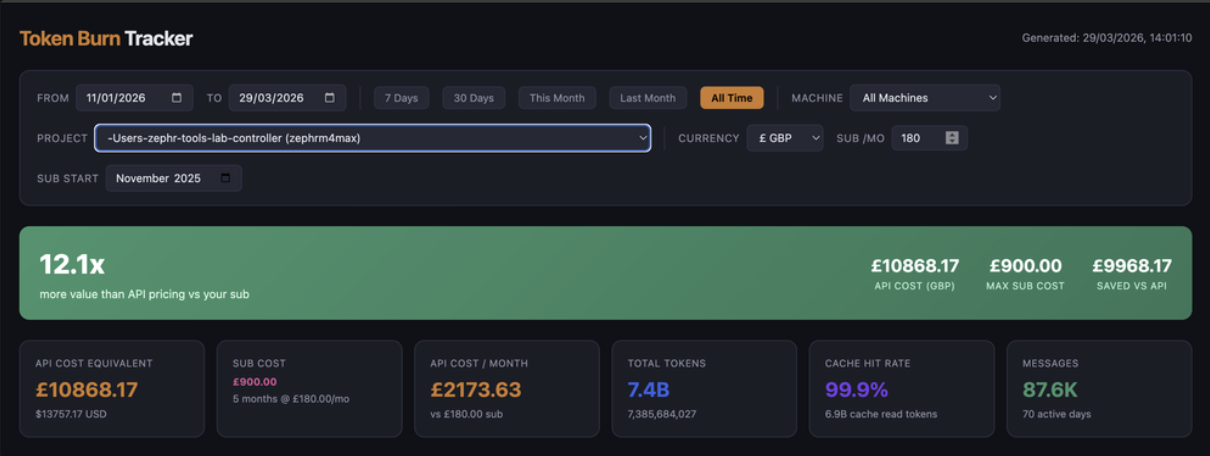This screenshot has height=456, width=1210.
Task: Open the £ GBP currency dropdown
Action: point(784,138)
